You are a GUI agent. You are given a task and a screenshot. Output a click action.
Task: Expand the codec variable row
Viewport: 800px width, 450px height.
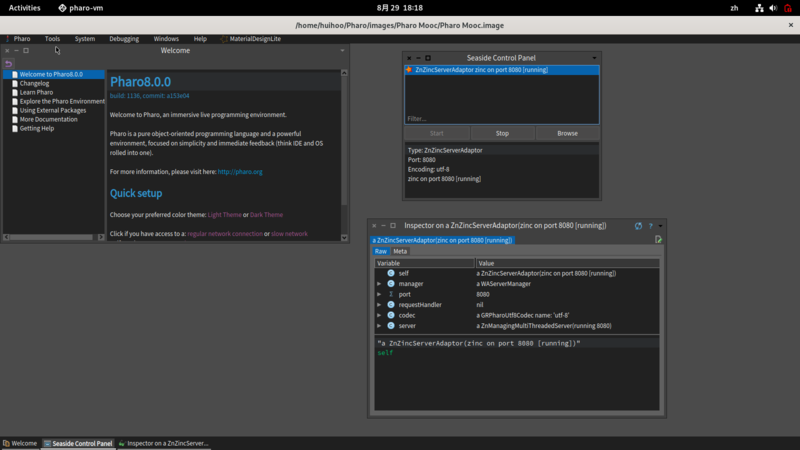pos(379,315)
